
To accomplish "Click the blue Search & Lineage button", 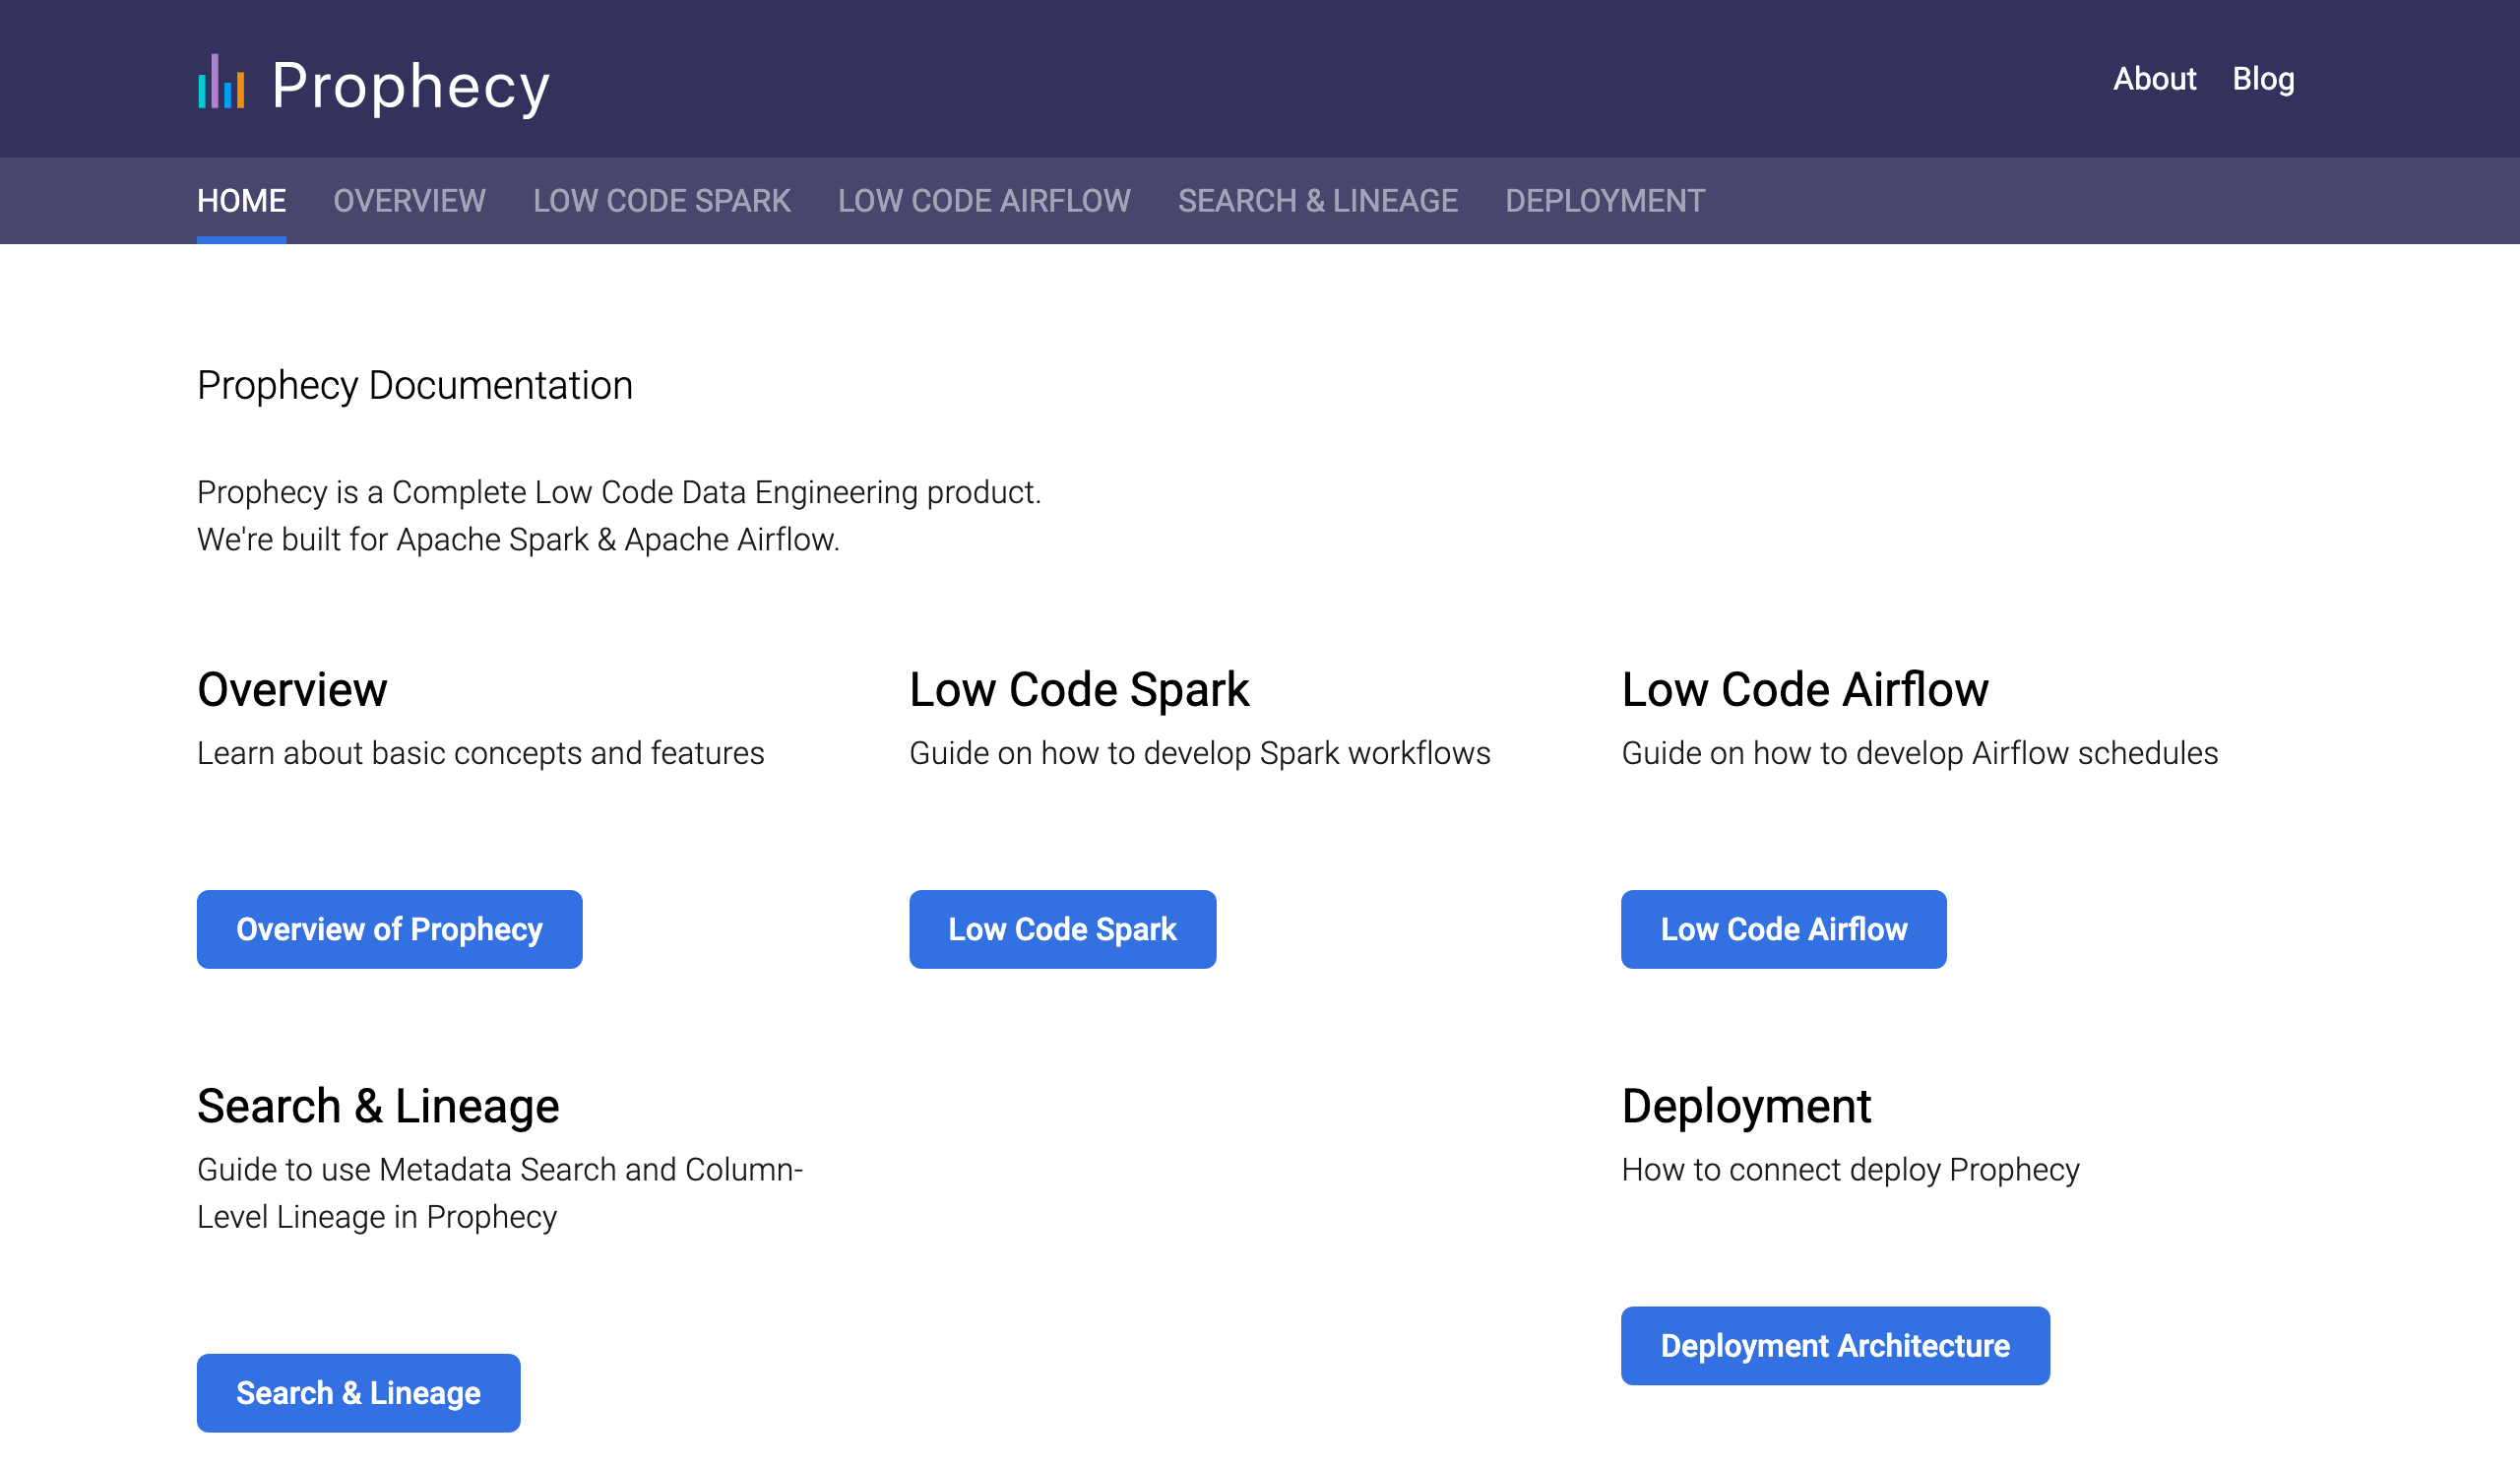I will click(x=358, y=1393).
